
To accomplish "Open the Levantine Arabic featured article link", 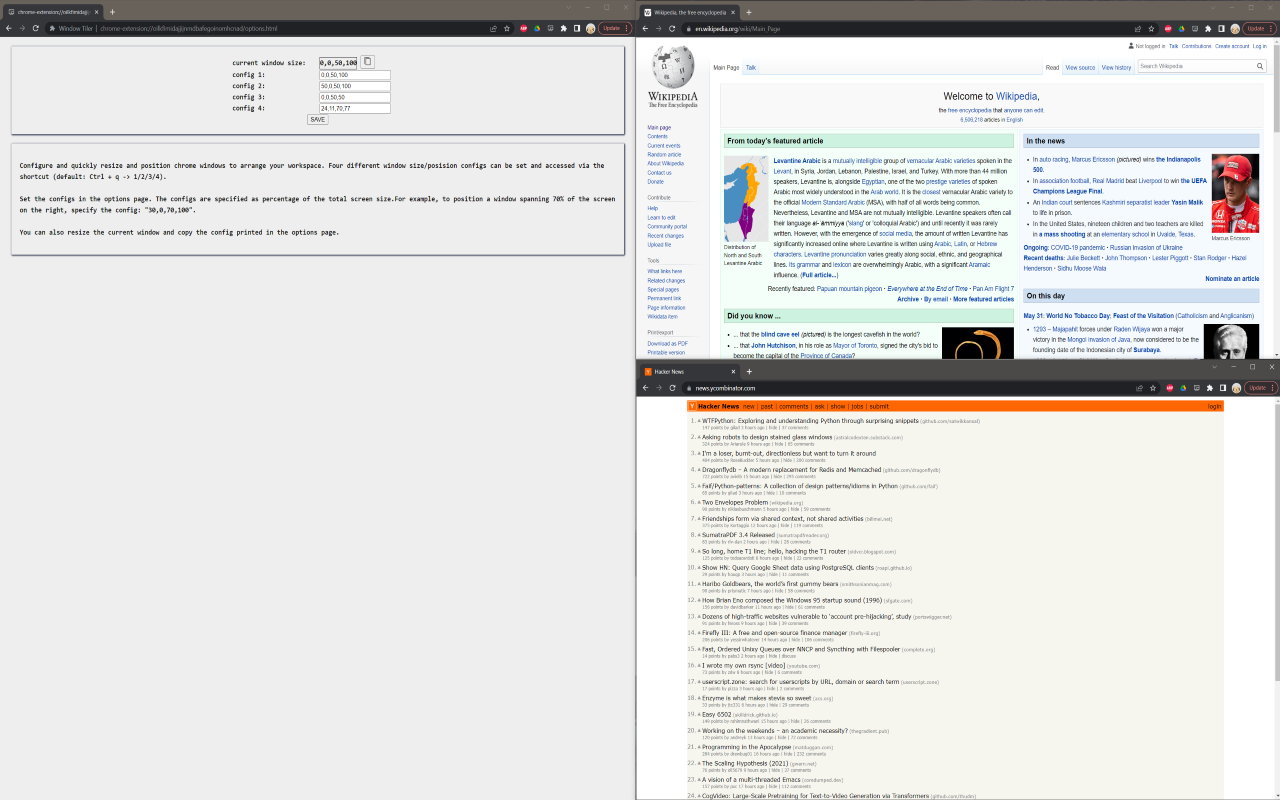I will pos(796,160).
